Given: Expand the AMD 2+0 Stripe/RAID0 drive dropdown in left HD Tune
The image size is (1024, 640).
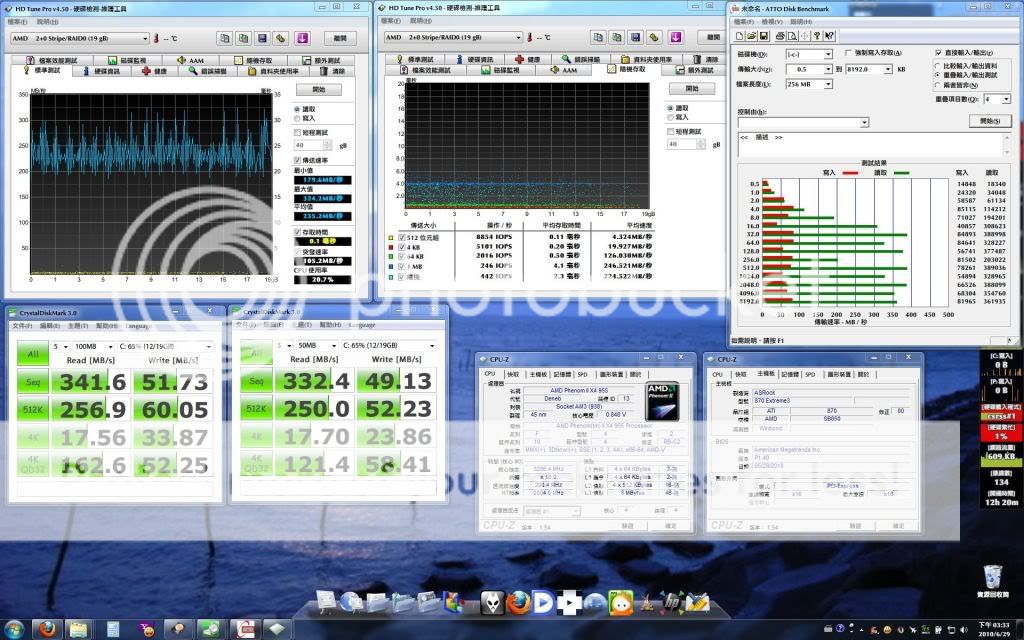Looking at the screenshot, I should [146, 38].
